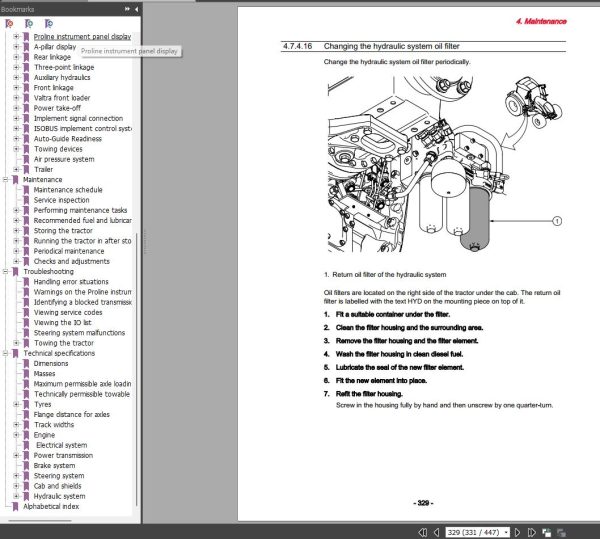Viewport: 600px width, 539px height.
Task: Open the Track widths bookmark
Action: pyautogui.click(x=54, y=425)
